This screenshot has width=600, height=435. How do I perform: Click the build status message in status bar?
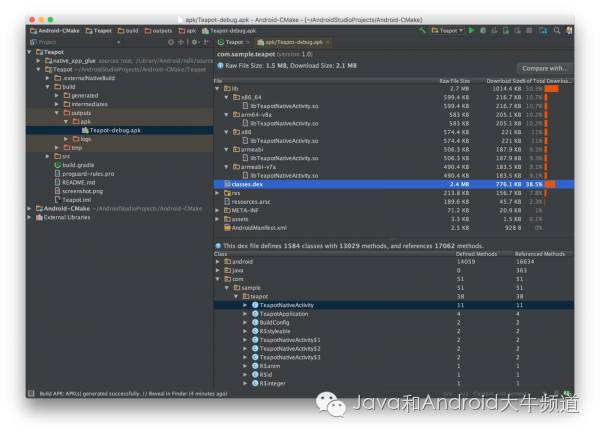[134, 393]
